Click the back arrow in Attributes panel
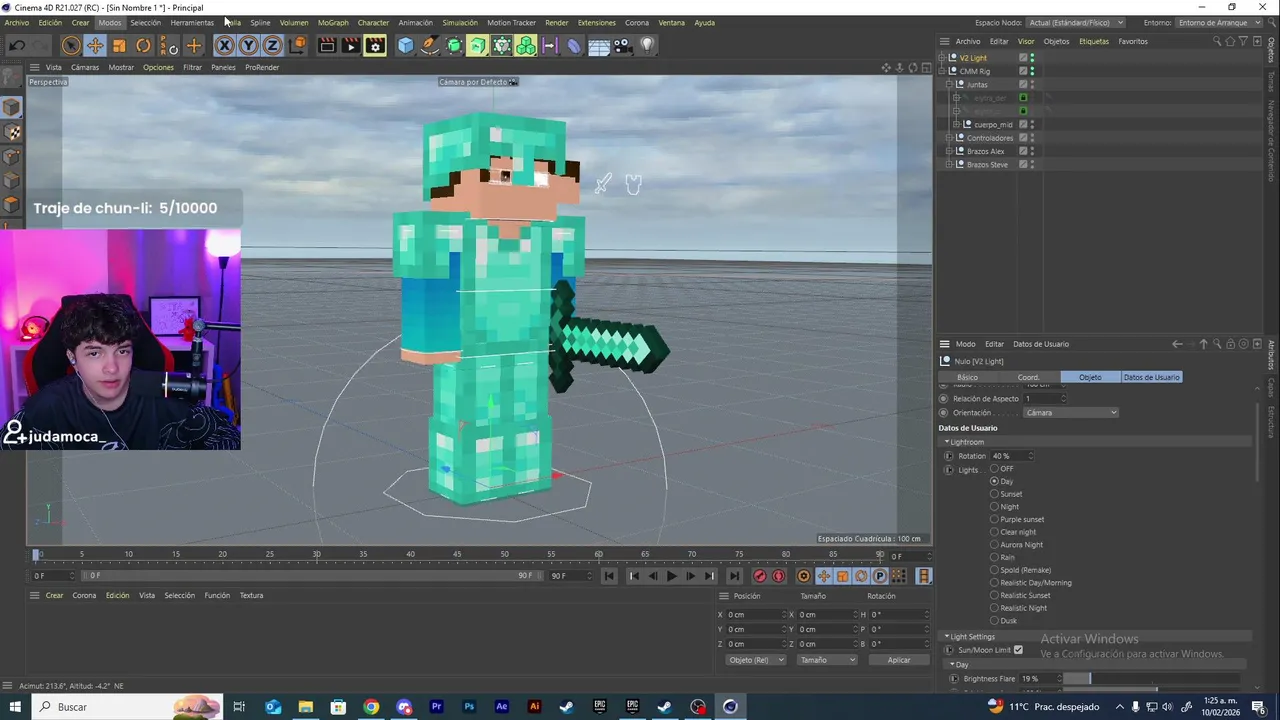Image resolution: width=1280 pixels, height=720 pixels. pyautogui.click(x=1177, y=344)
